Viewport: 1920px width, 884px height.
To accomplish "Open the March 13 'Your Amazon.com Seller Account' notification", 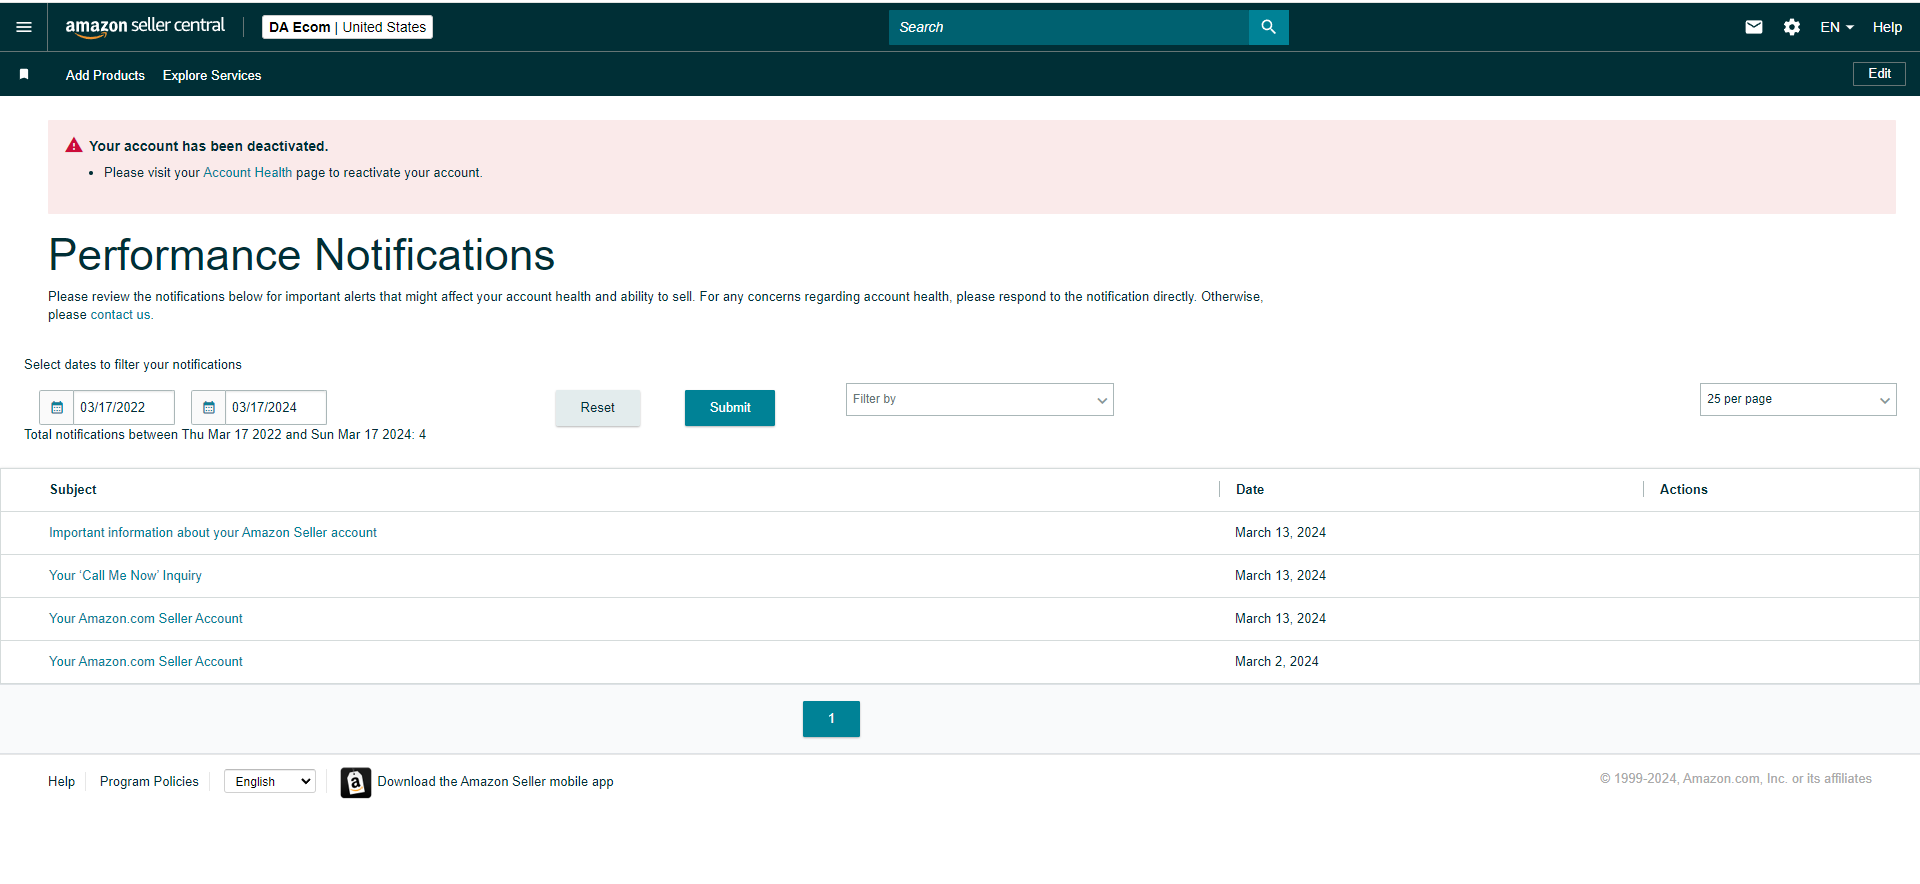I will (146, 619).
